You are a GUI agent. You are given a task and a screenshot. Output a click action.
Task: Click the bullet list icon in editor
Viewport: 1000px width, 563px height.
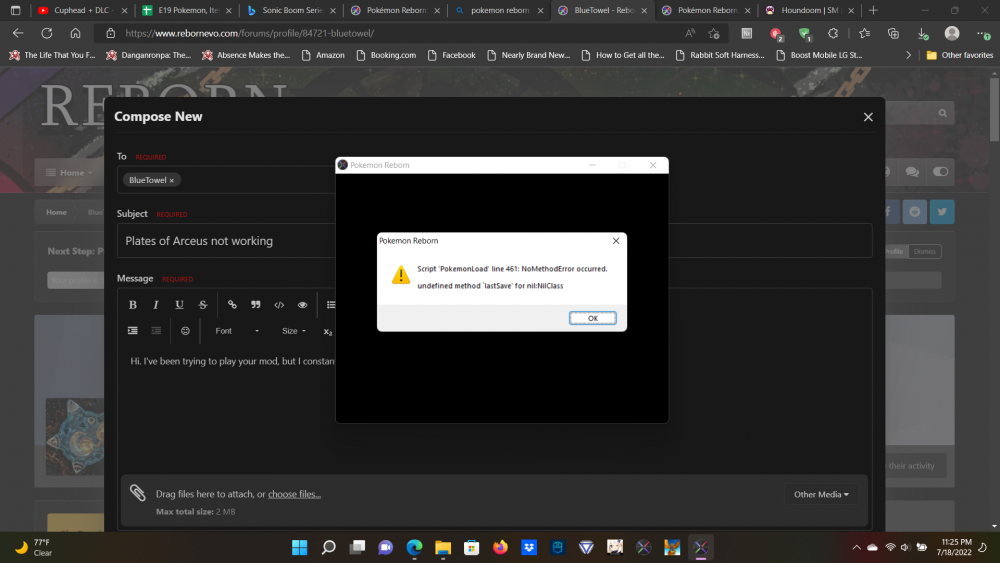(x=330, y=305)
